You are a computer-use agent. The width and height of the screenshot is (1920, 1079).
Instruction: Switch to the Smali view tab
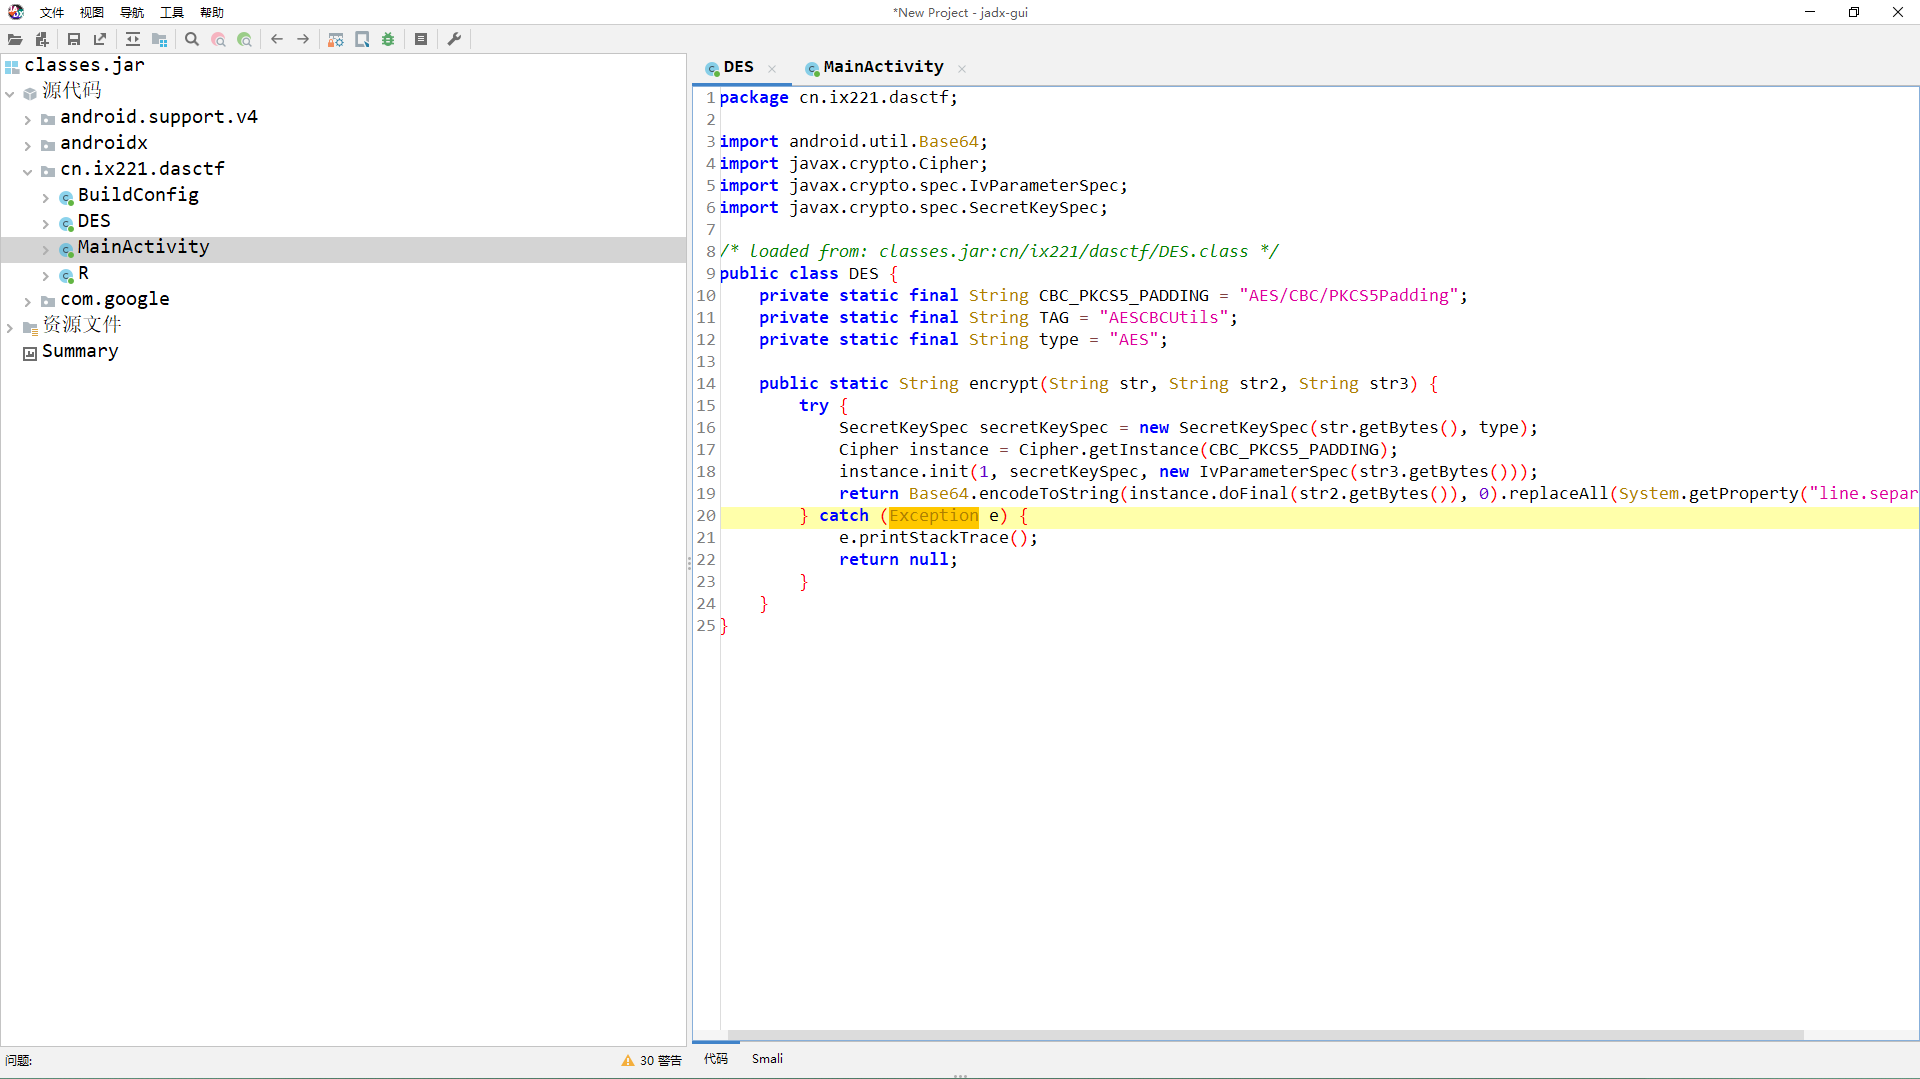point(767,1058)
